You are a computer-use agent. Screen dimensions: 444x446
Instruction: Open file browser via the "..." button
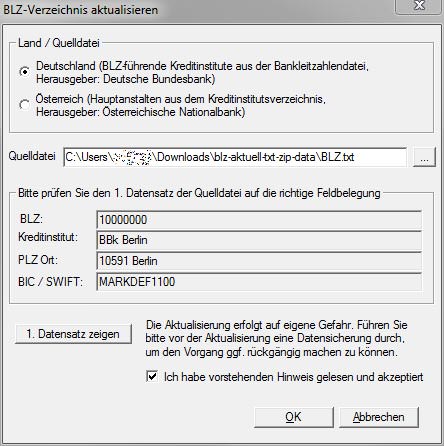click(x=424, y=157)
